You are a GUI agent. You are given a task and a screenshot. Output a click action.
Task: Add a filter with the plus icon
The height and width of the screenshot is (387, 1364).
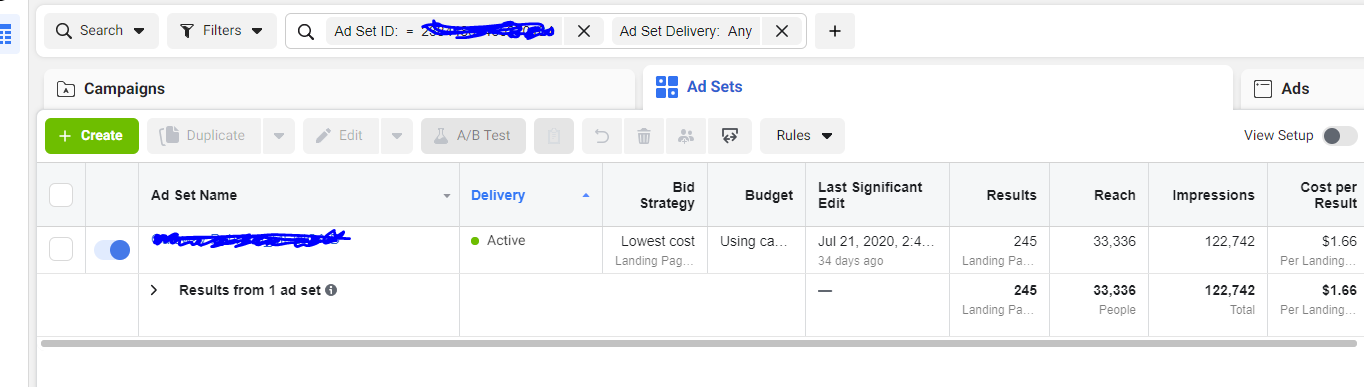[x=835, y=31]
